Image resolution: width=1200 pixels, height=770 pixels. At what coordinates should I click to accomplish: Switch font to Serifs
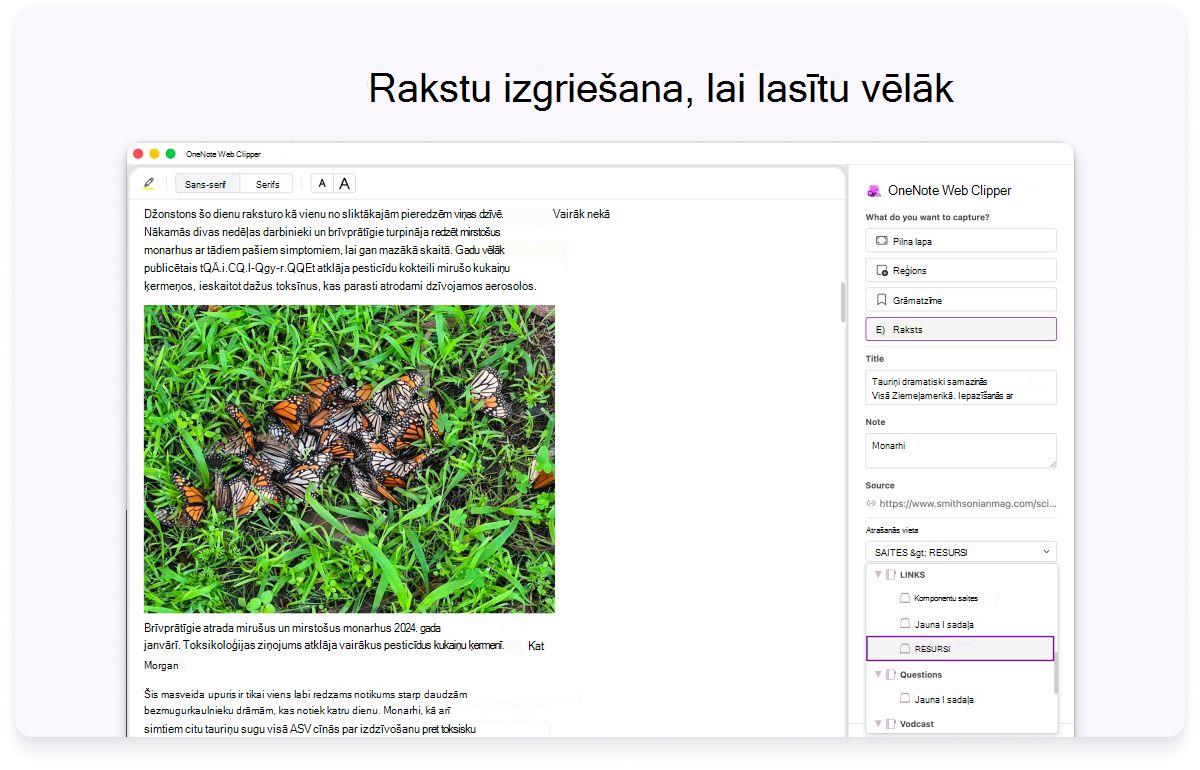[x=267, y=184]
